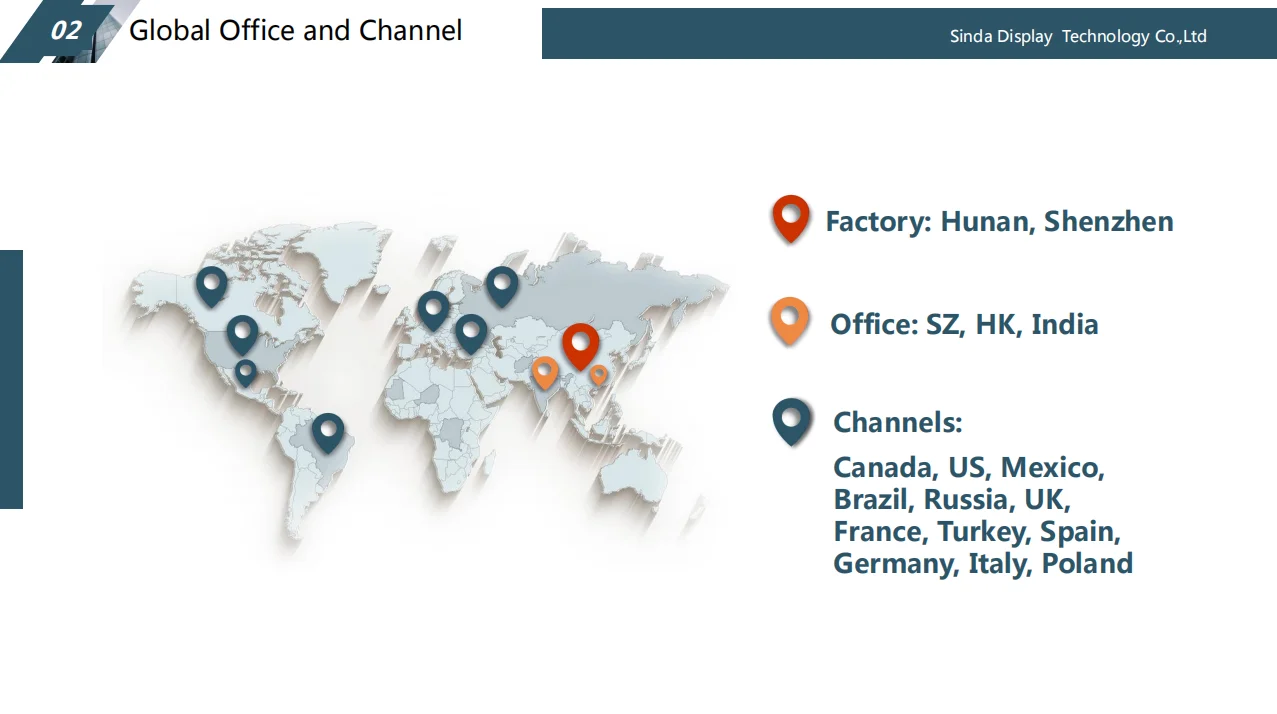Screen dimensions: 1277x714
Task: Select the blue pin over Western Europe
Action: tap(433, 309)
